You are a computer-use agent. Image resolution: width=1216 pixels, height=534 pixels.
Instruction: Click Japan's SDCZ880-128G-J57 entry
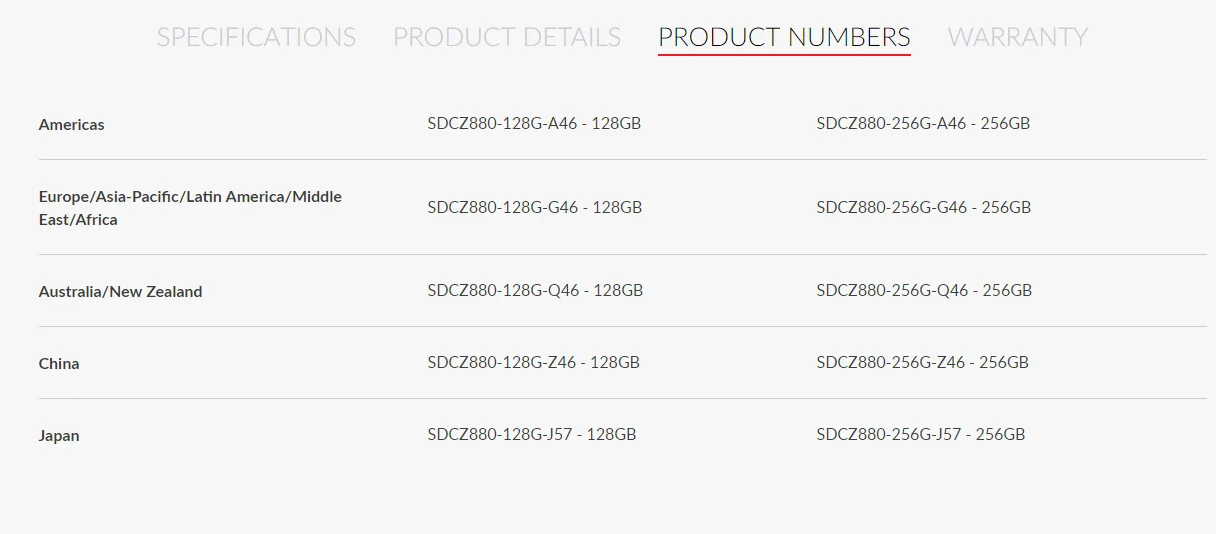532,435
